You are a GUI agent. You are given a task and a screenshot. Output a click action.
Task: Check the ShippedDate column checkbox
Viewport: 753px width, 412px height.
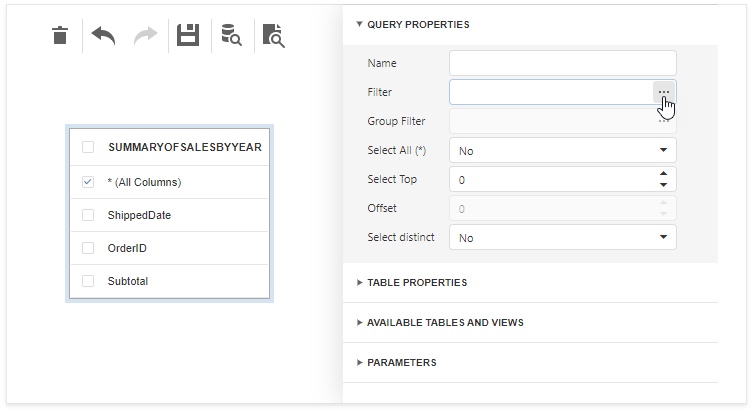(88, 215)
